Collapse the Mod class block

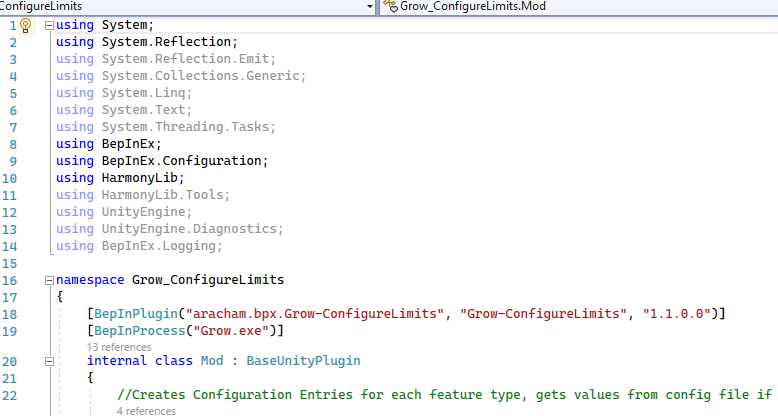(x=79, y=361)
